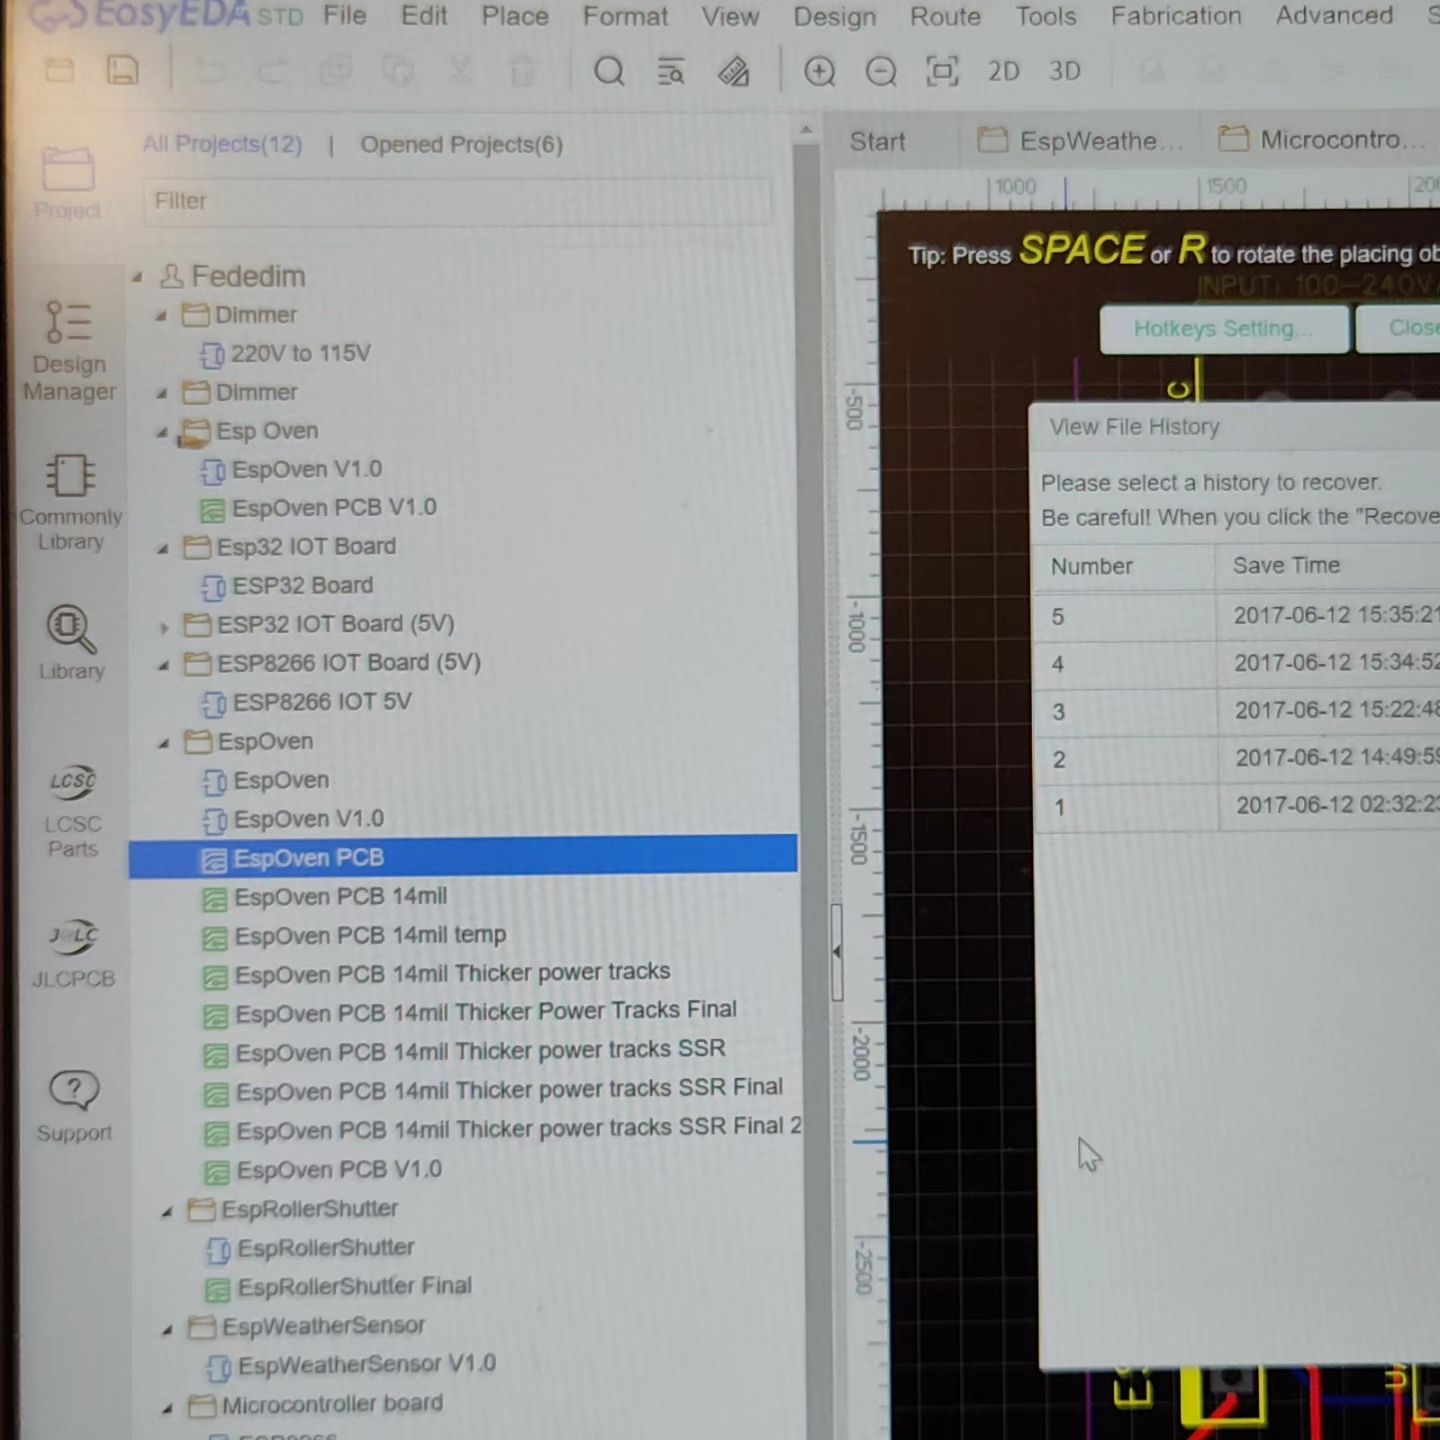This screenshot has height=1440, width=1440.
Task: Click the Save toolbar icon
Action: 122,70
